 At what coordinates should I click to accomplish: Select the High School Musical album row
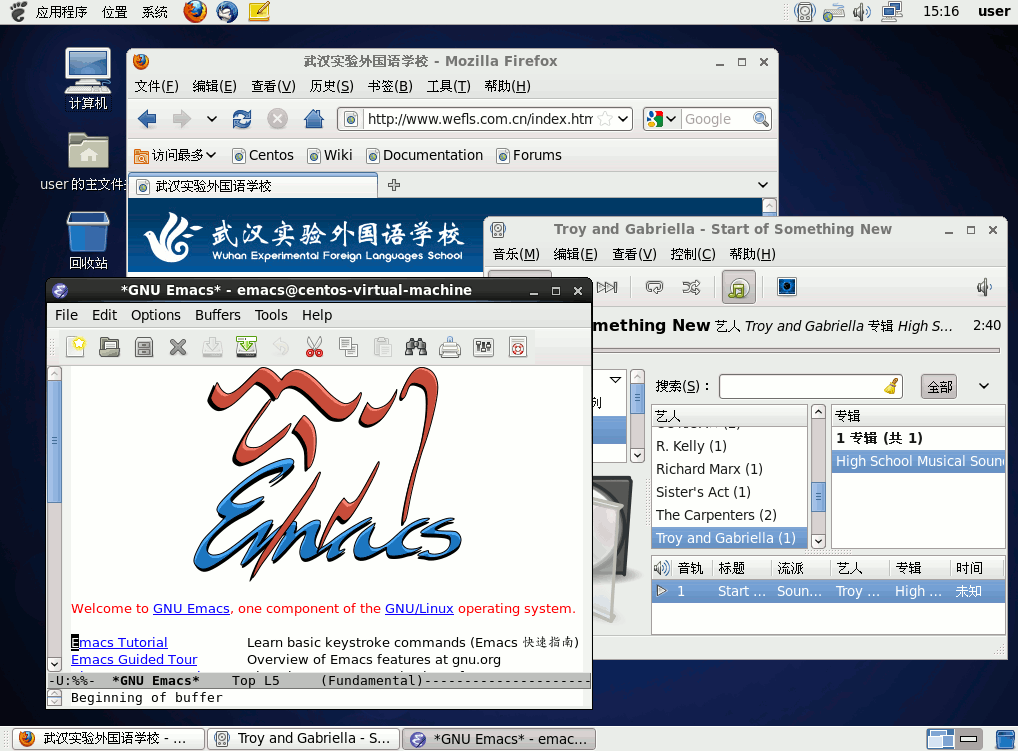click(x=918, y=461)
